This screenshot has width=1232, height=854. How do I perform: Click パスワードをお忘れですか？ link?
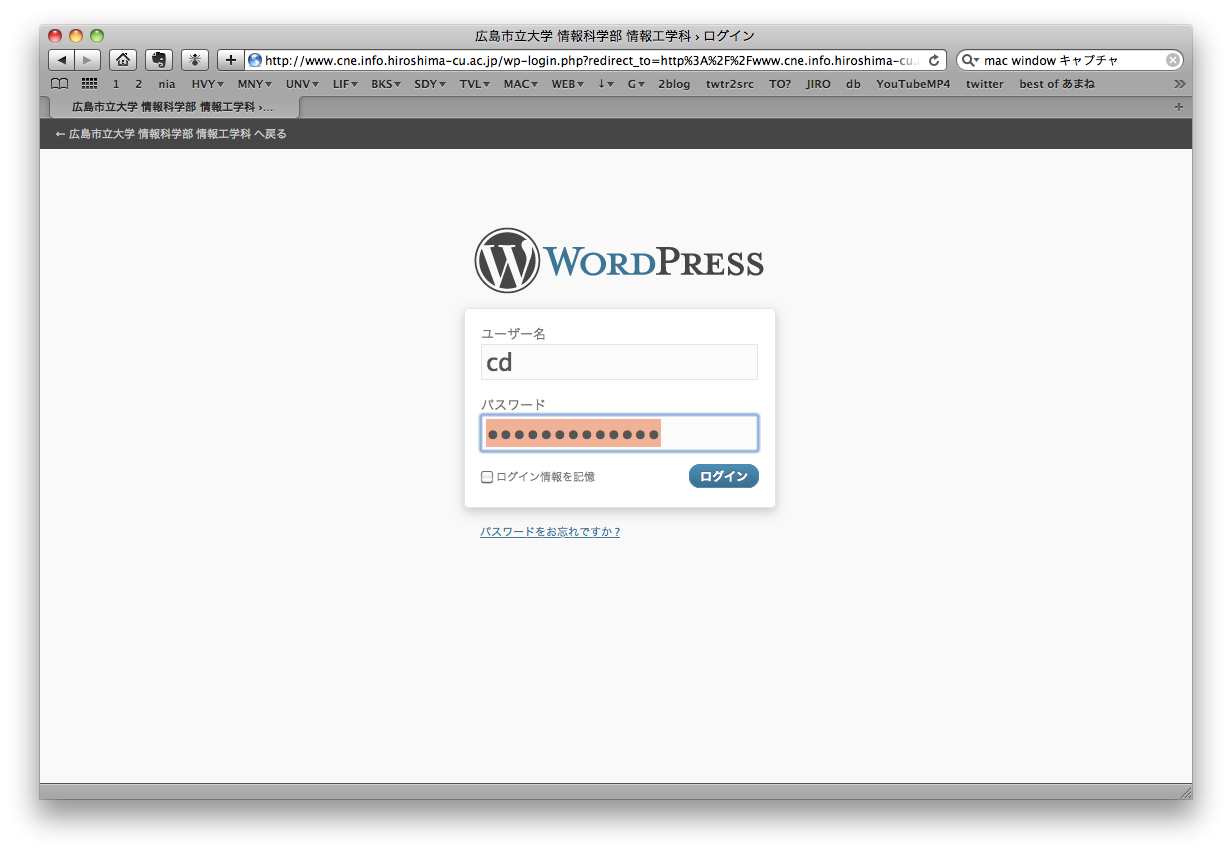click(550, 532)
